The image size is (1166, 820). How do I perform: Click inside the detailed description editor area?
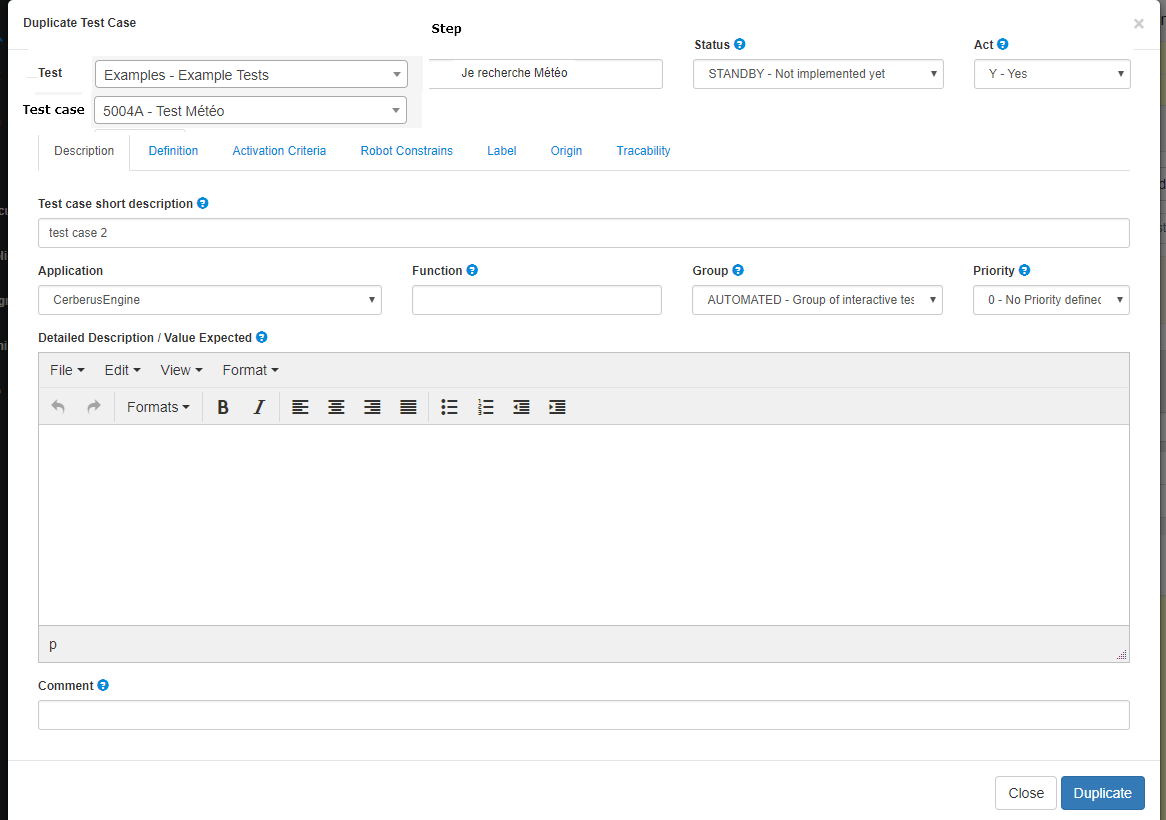[x=584, y=525]
